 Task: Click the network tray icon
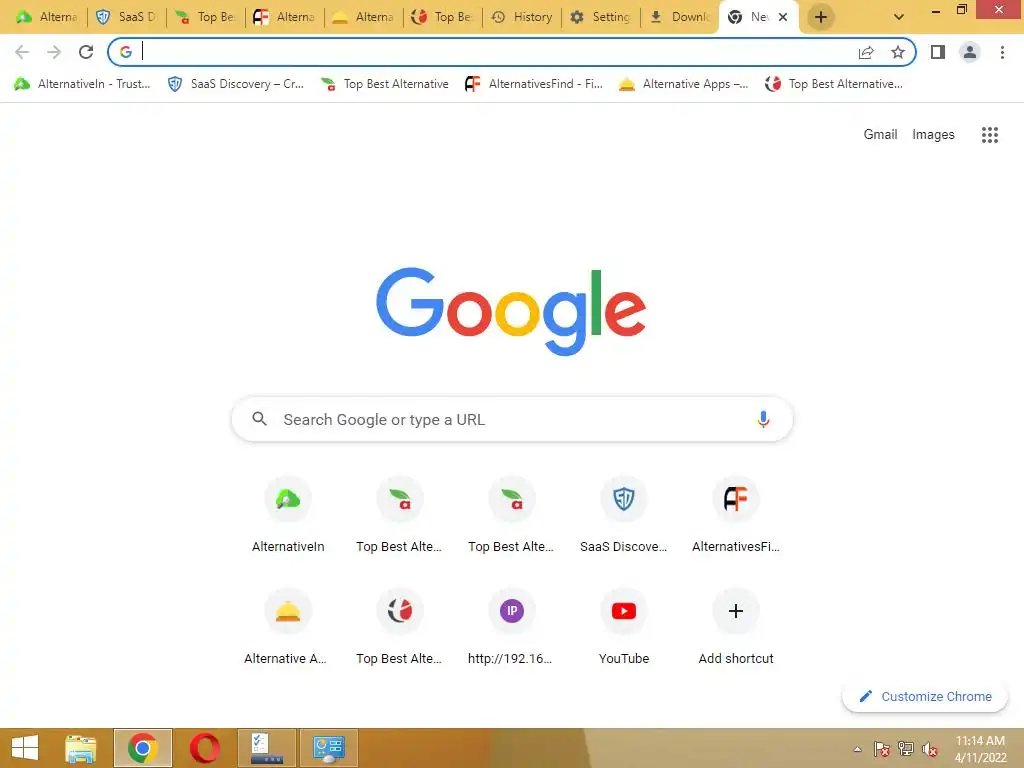[x=906, y=749]
